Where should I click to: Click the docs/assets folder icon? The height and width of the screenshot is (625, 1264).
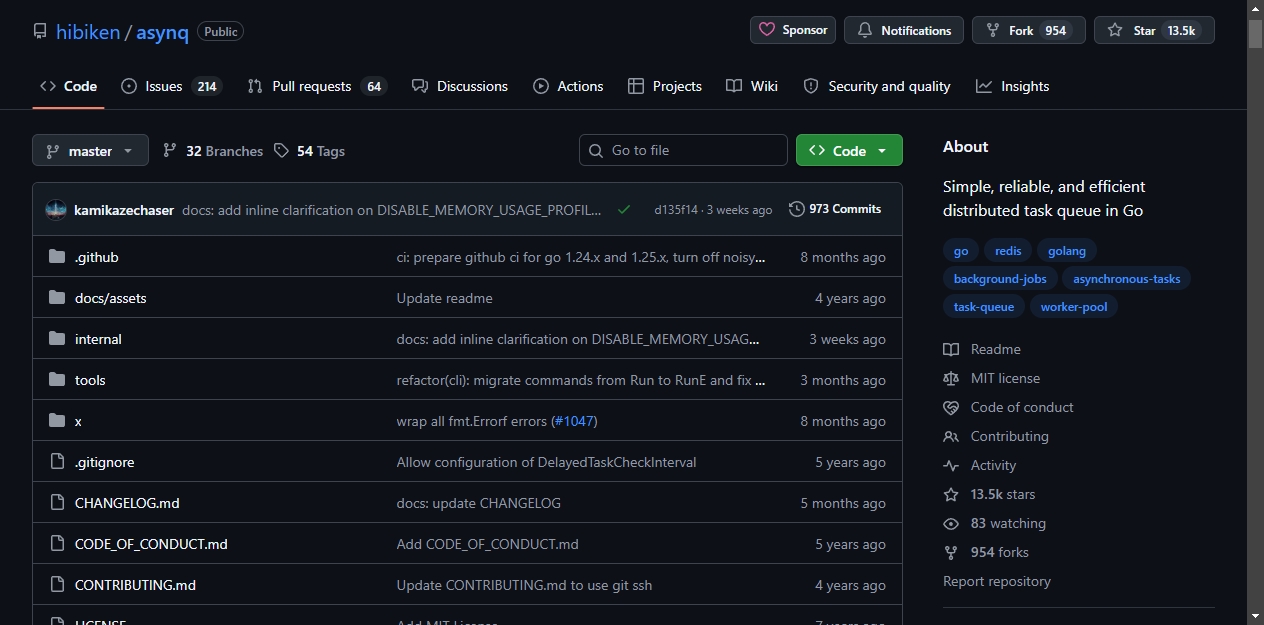coord(57,298)
